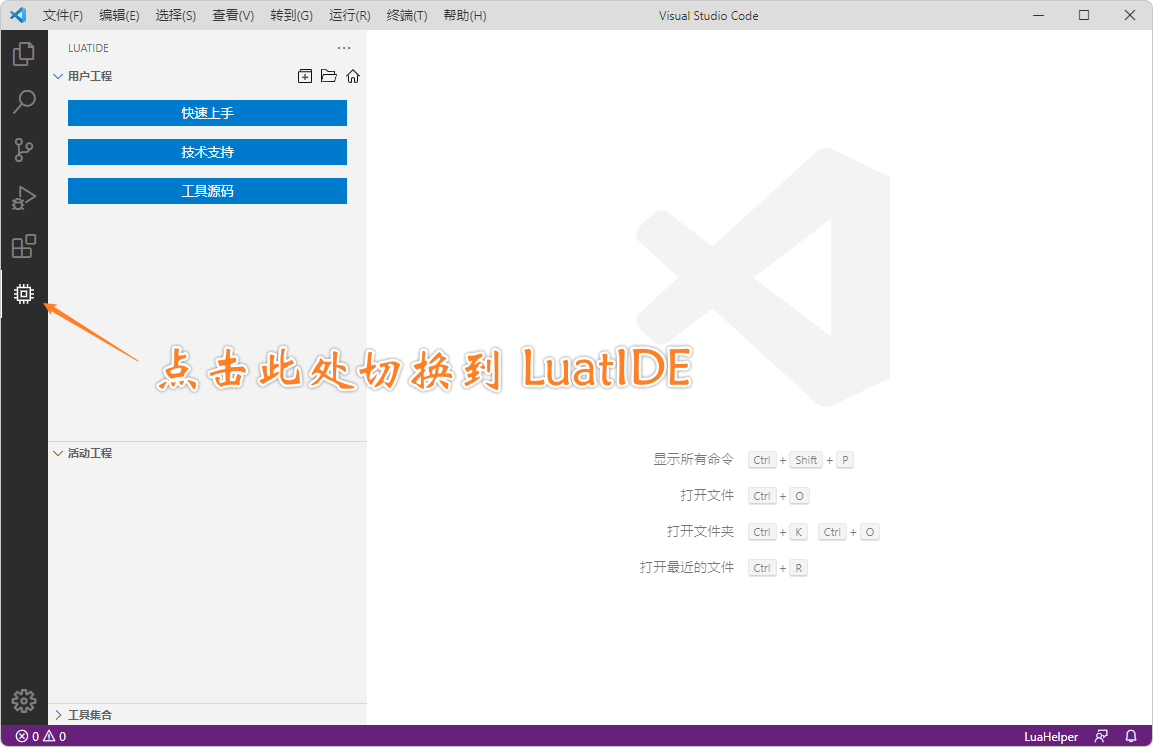Switch to the LuatIDE chip icon
Viewport: 1153px width, 747px height.
pos(24,294)
